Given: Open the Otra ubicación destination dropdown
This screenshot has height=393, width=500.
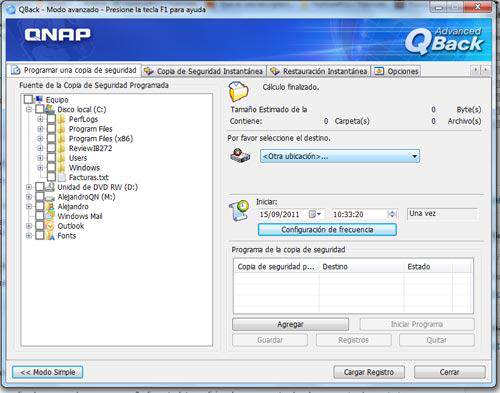Looking at the screenshot, I should [x=340, y=156].
